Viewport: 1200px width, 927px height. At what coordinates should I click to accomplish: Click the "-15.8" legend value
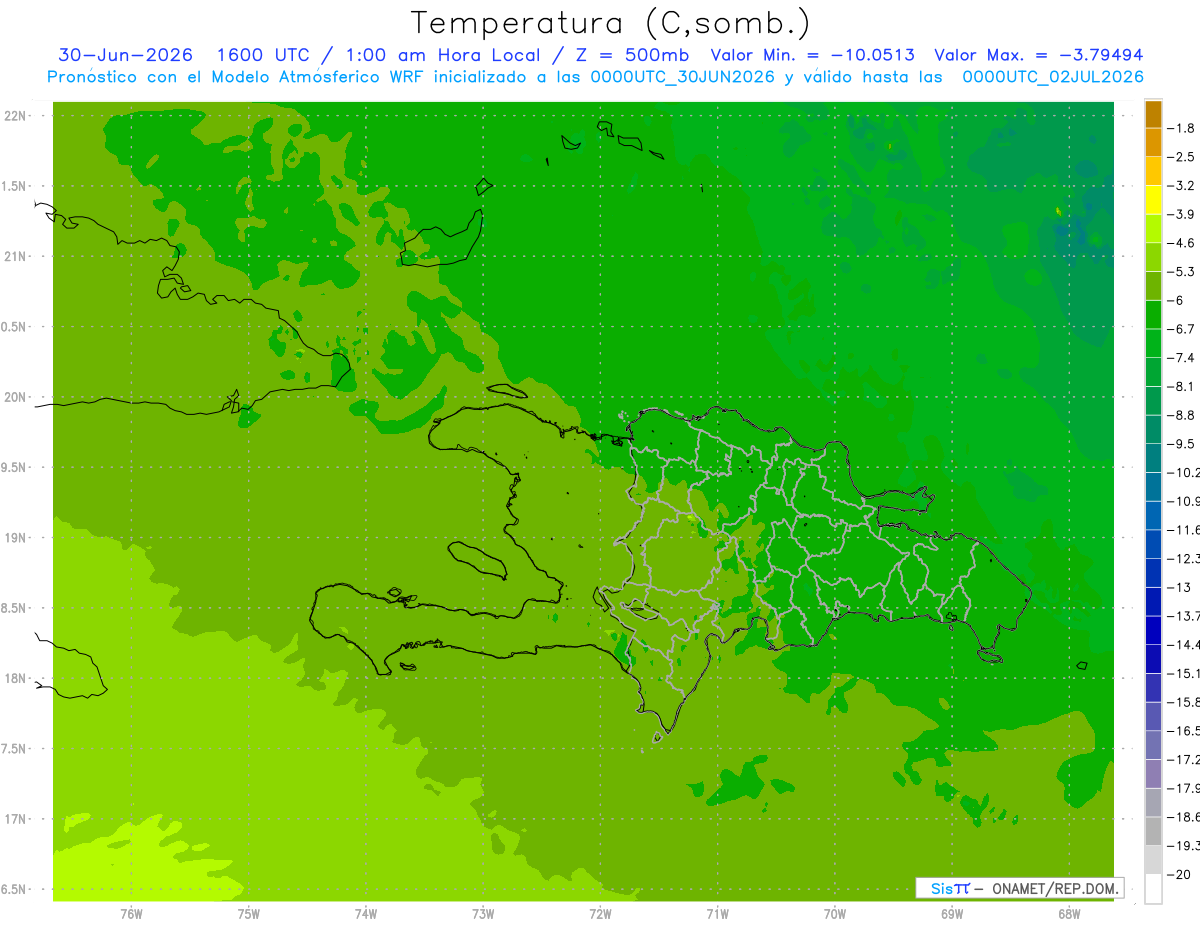pos(1183,702)
